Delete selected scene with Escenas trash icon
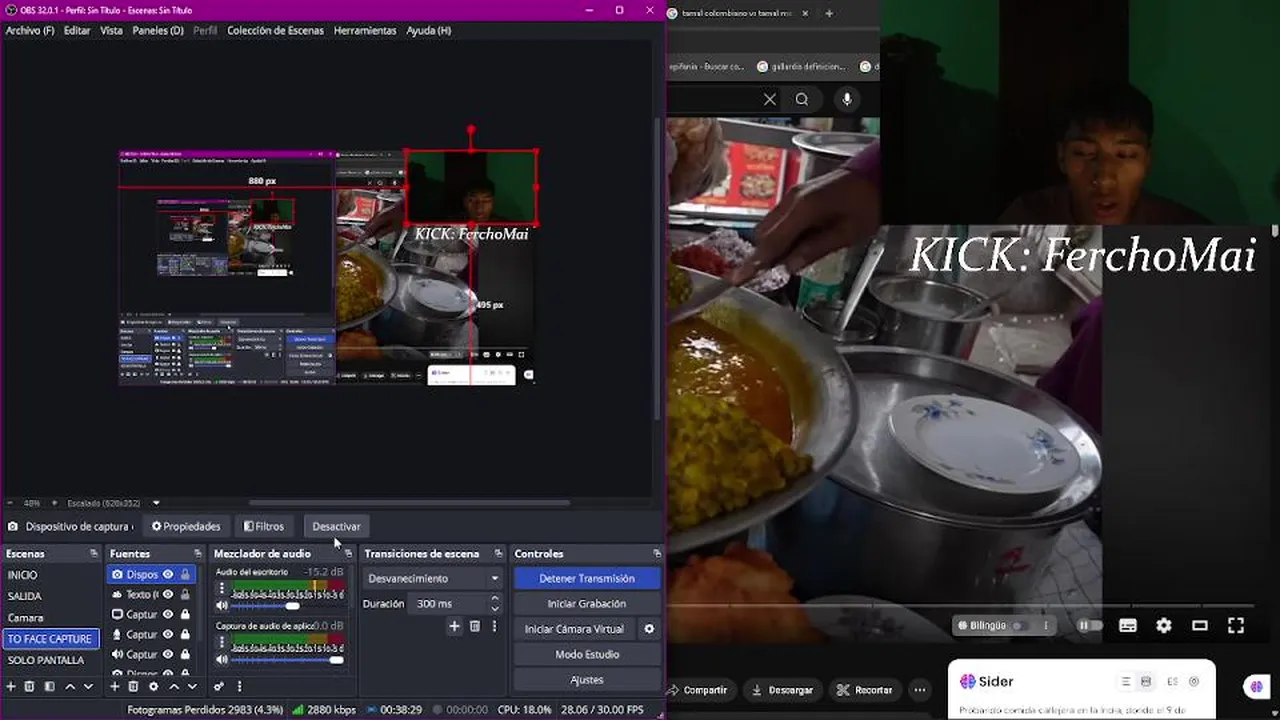The height and width of the screenshot is (720, 1280). 29,686
